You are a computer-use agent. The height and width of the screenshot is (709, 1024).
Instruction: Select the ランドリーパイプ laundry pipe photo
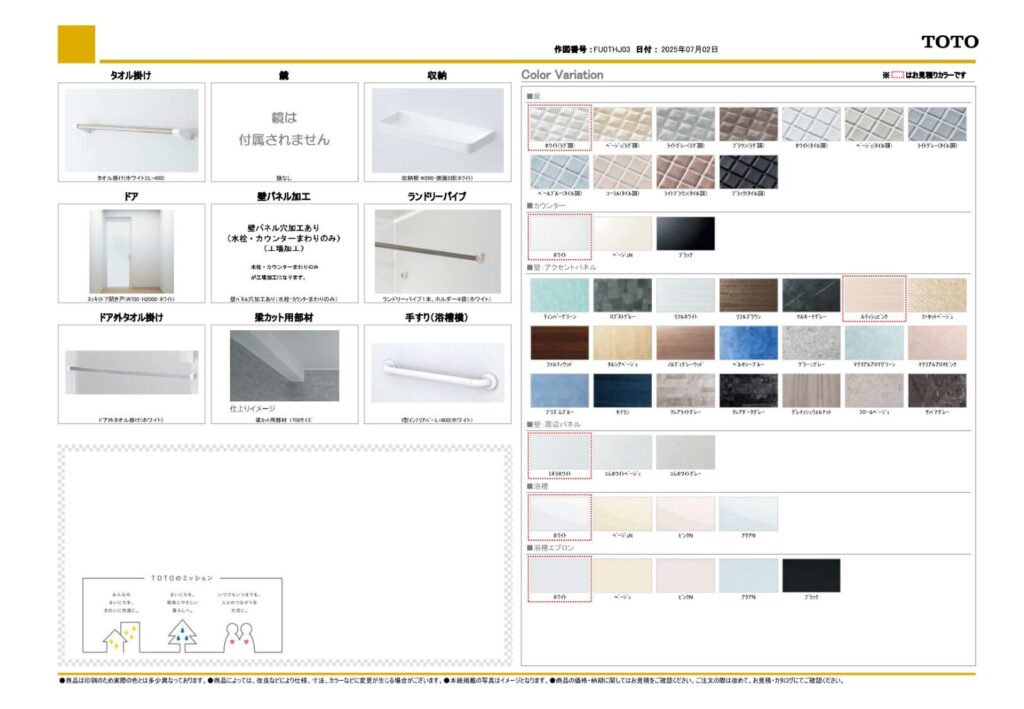click(x=437, y=250)
